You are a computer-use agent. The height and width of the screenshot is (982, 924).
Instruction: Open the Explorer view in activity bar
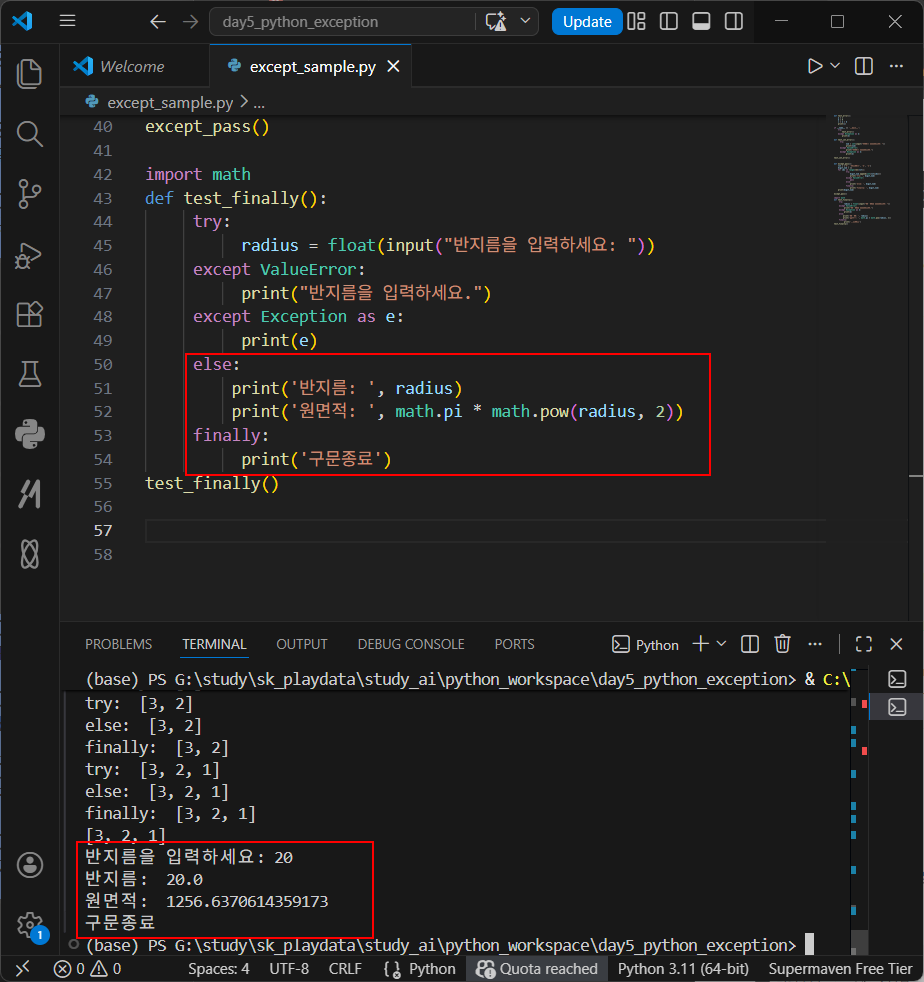click(x=29, y=74)
